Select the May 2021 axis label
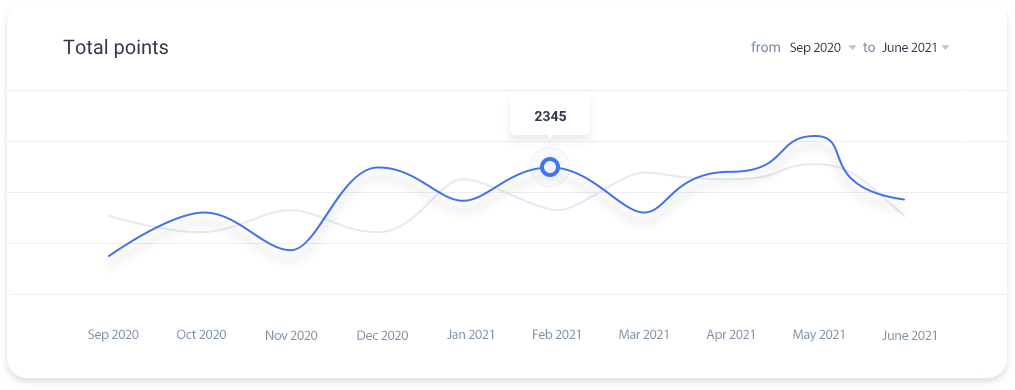This screenshot has width=1015, height=390. (819, 335)
